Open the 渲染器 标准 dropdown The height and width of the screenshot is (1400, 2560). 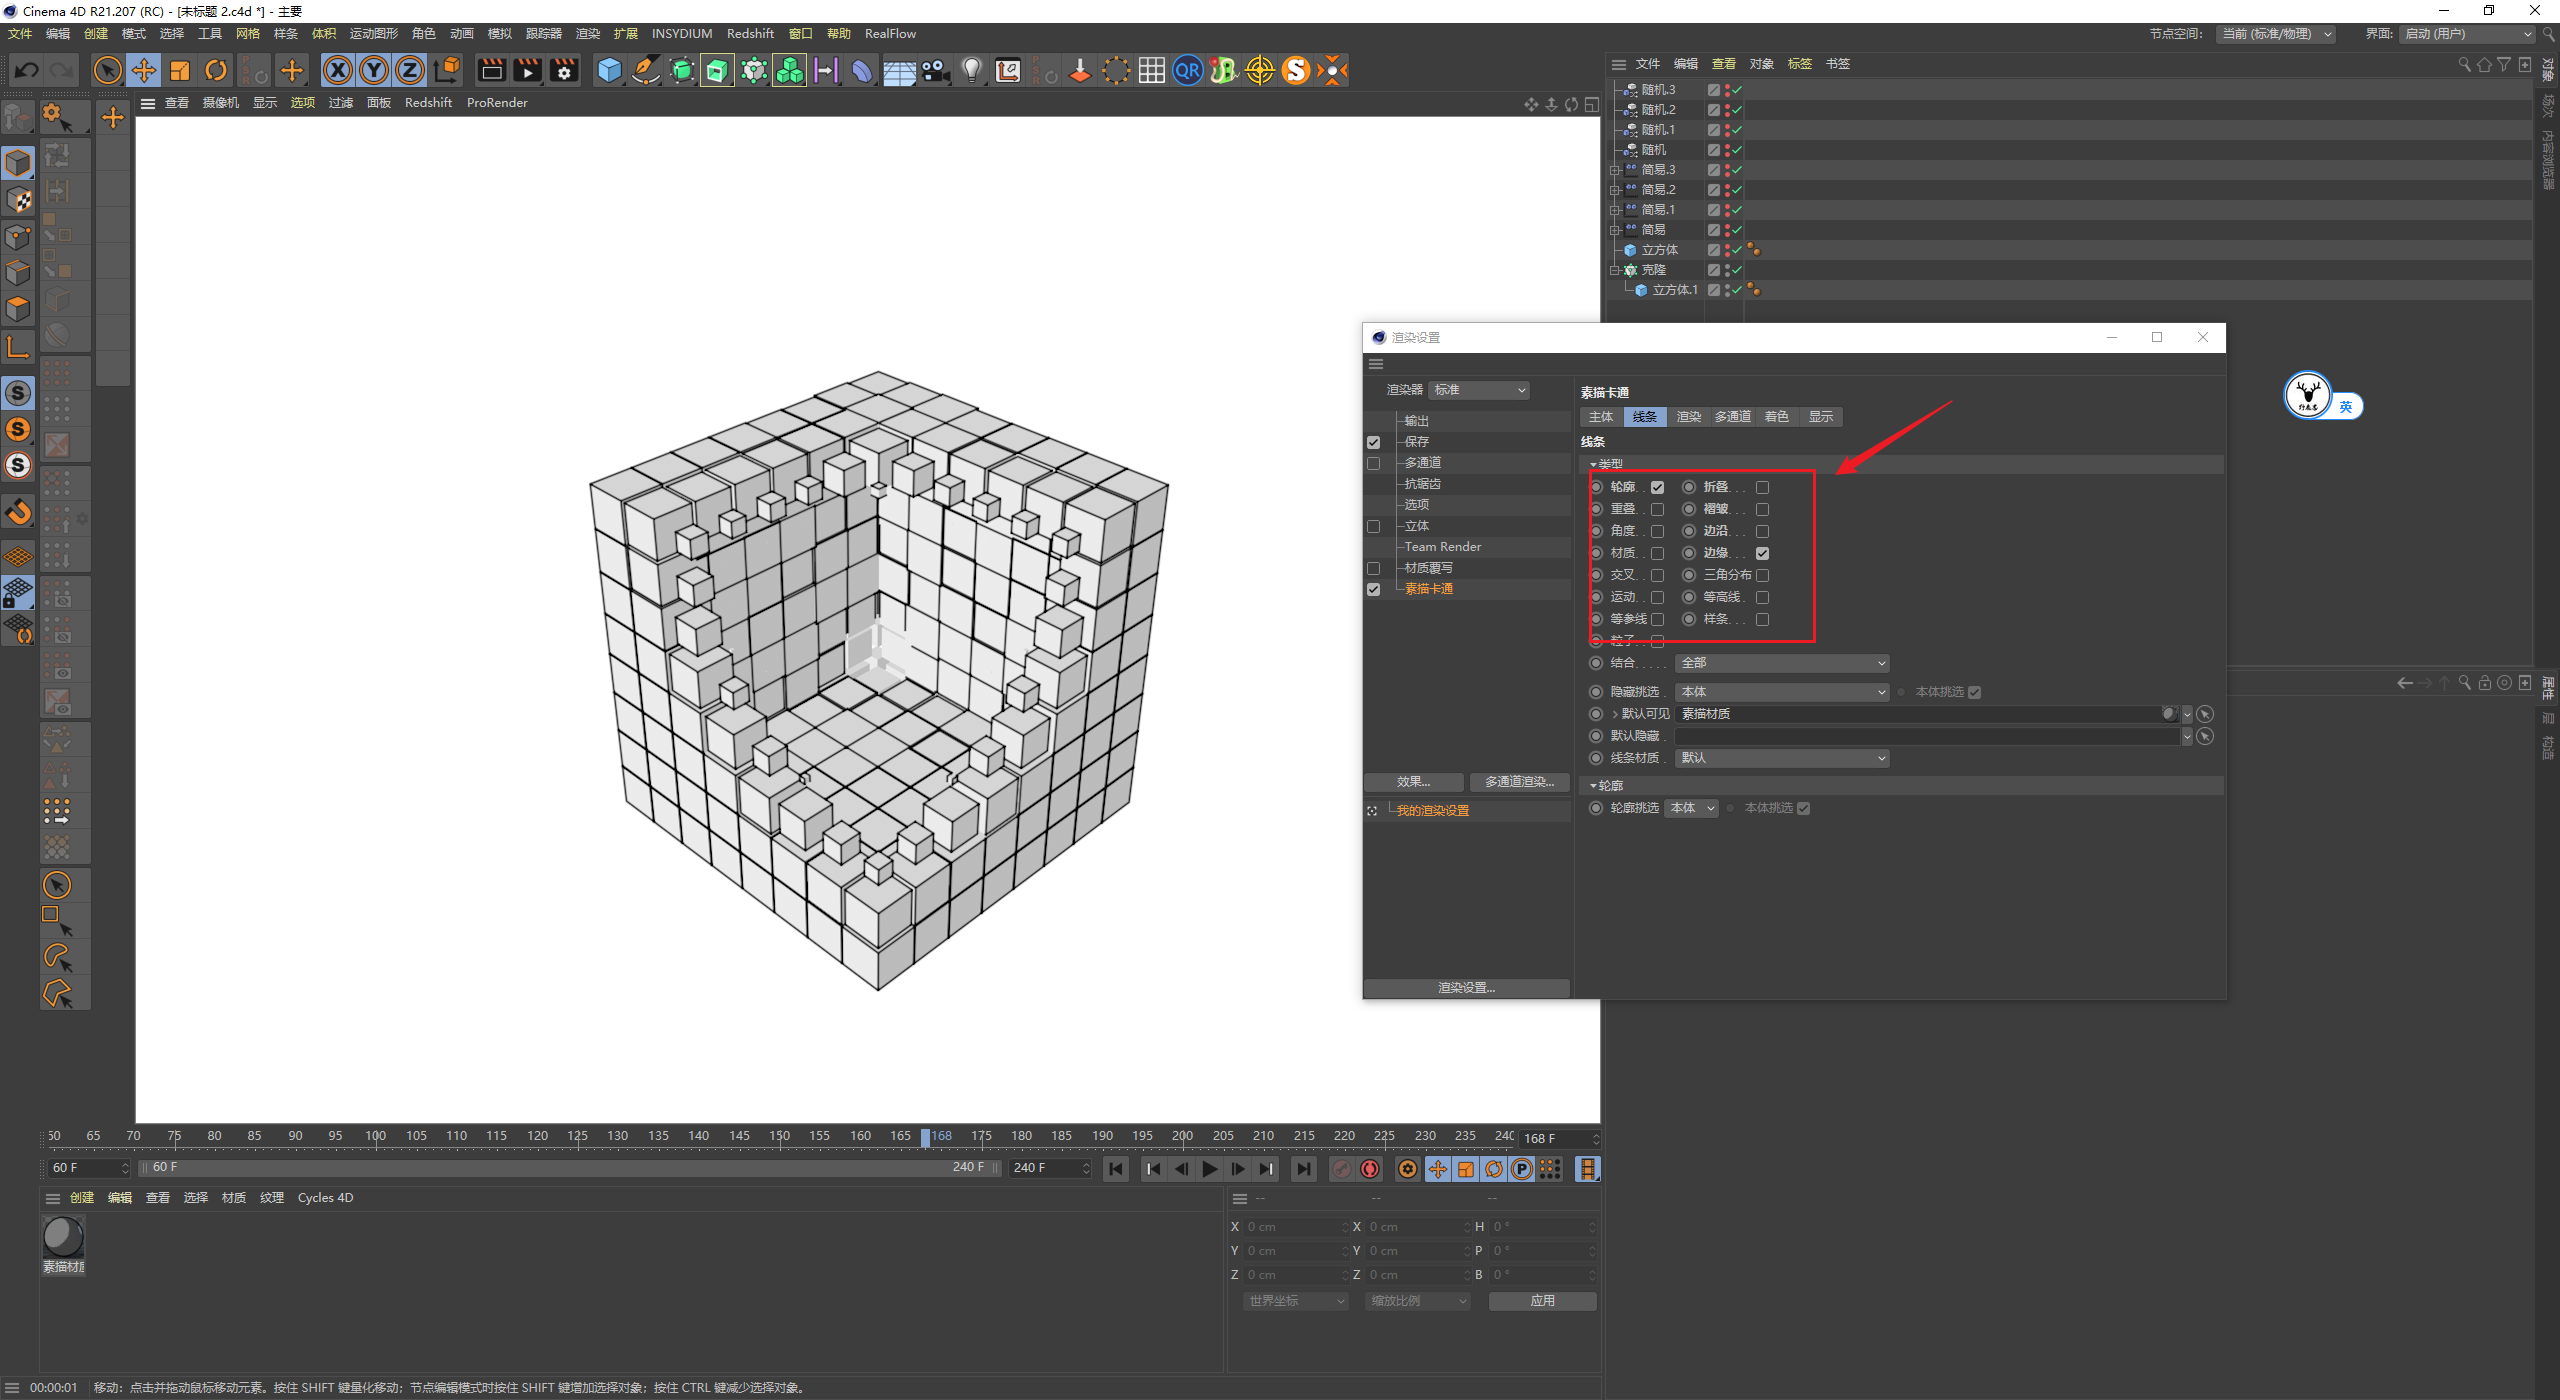coord(1479,390)
